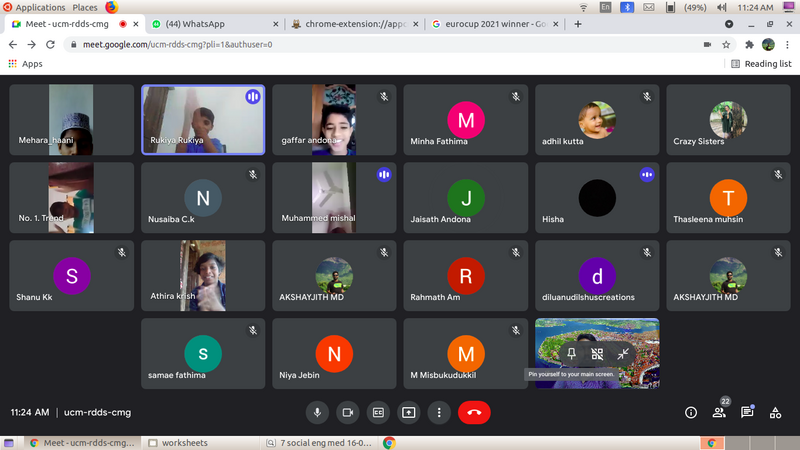Click the meeting code ucm-rdds-cmg text
Image resolution: width=800 pixels, height=450 pixels.
pyautogui.click(x=97, y=412)
